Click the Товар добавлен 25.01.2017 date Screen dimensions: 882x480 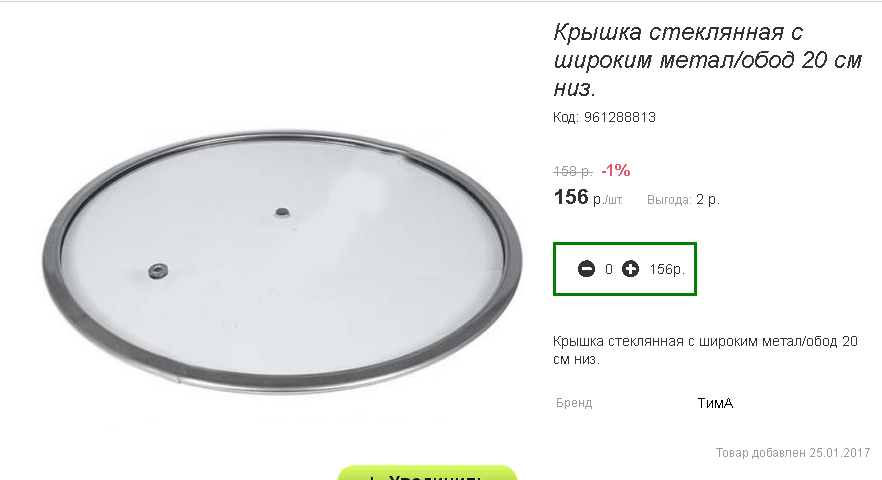[793, 452]
